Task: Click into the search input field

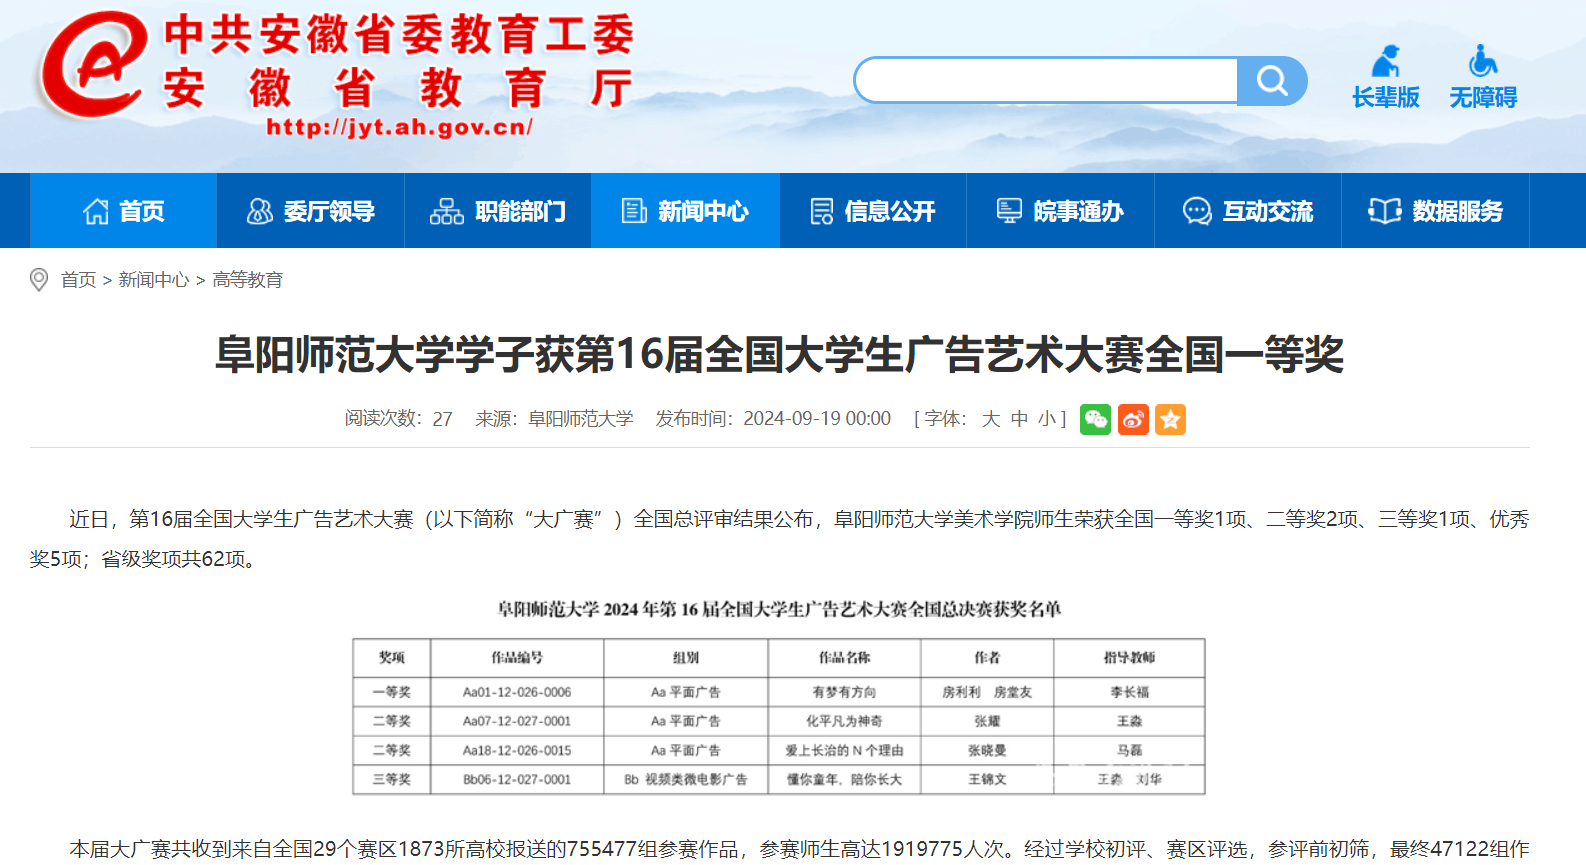Action: 1045,81
